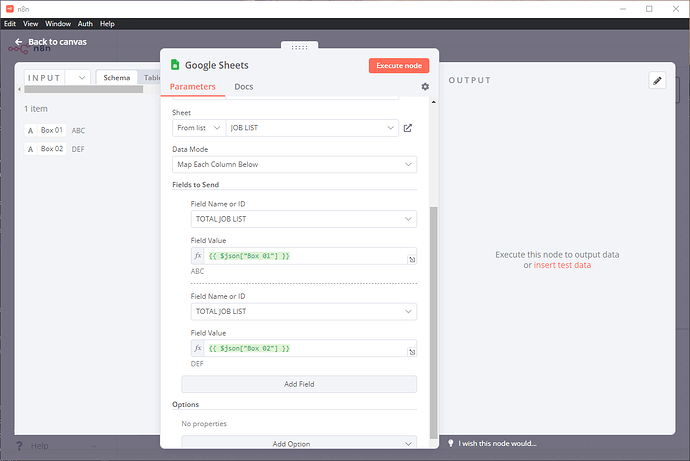Click the scrollbar up arrow in parameters
This screenshot has height=461, width=690.
[433, 102]
